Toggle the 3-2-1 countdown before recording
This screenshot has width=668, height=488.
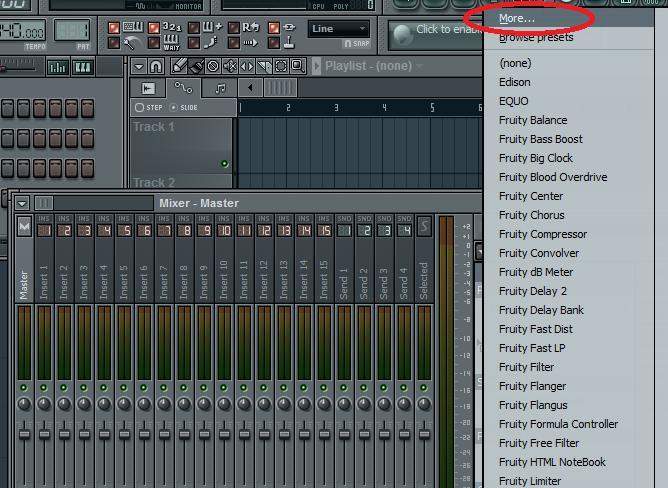pos(171,26)
